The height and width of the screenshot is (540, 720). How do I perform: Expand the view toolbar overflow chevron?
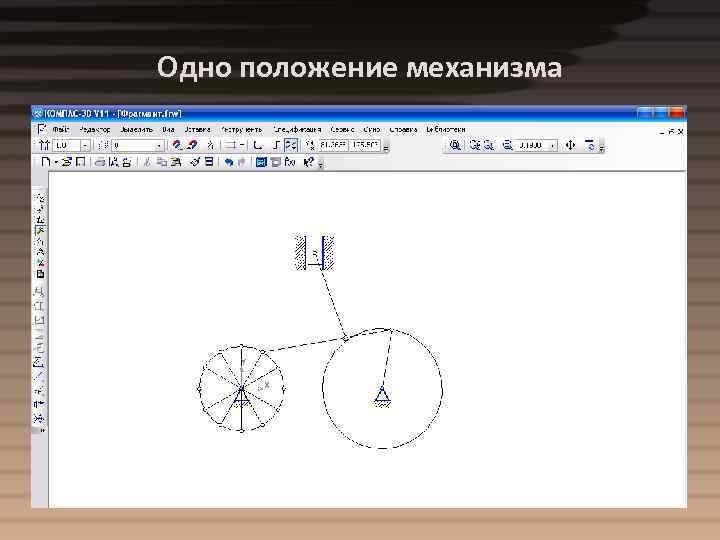602,147
